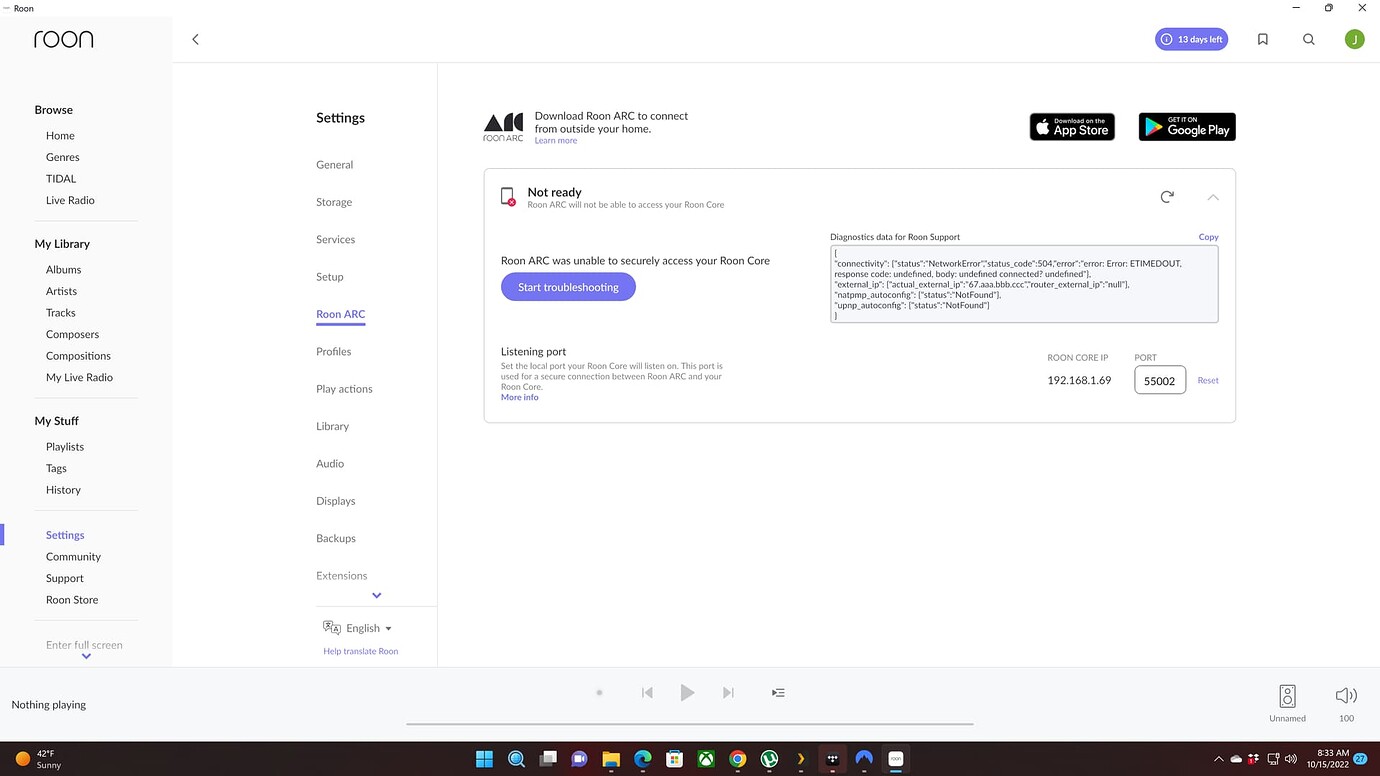
Task: Select the Unnamed speaker zone icon
Action: point(1287,697)
